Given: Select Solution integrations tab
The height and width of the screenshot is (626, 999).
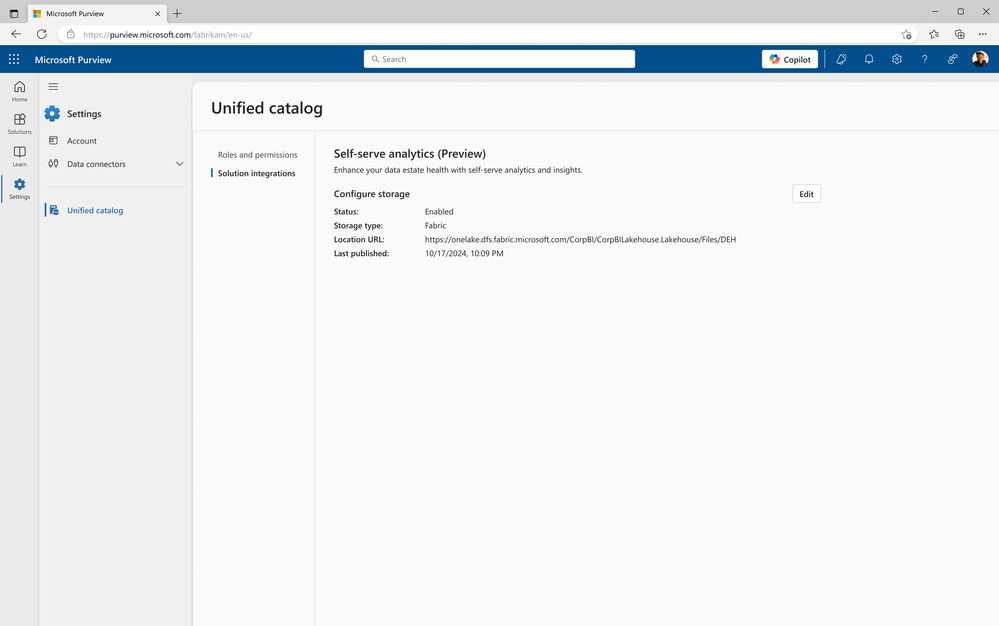Looking at the screenshot, I should (x=257, y=173).
